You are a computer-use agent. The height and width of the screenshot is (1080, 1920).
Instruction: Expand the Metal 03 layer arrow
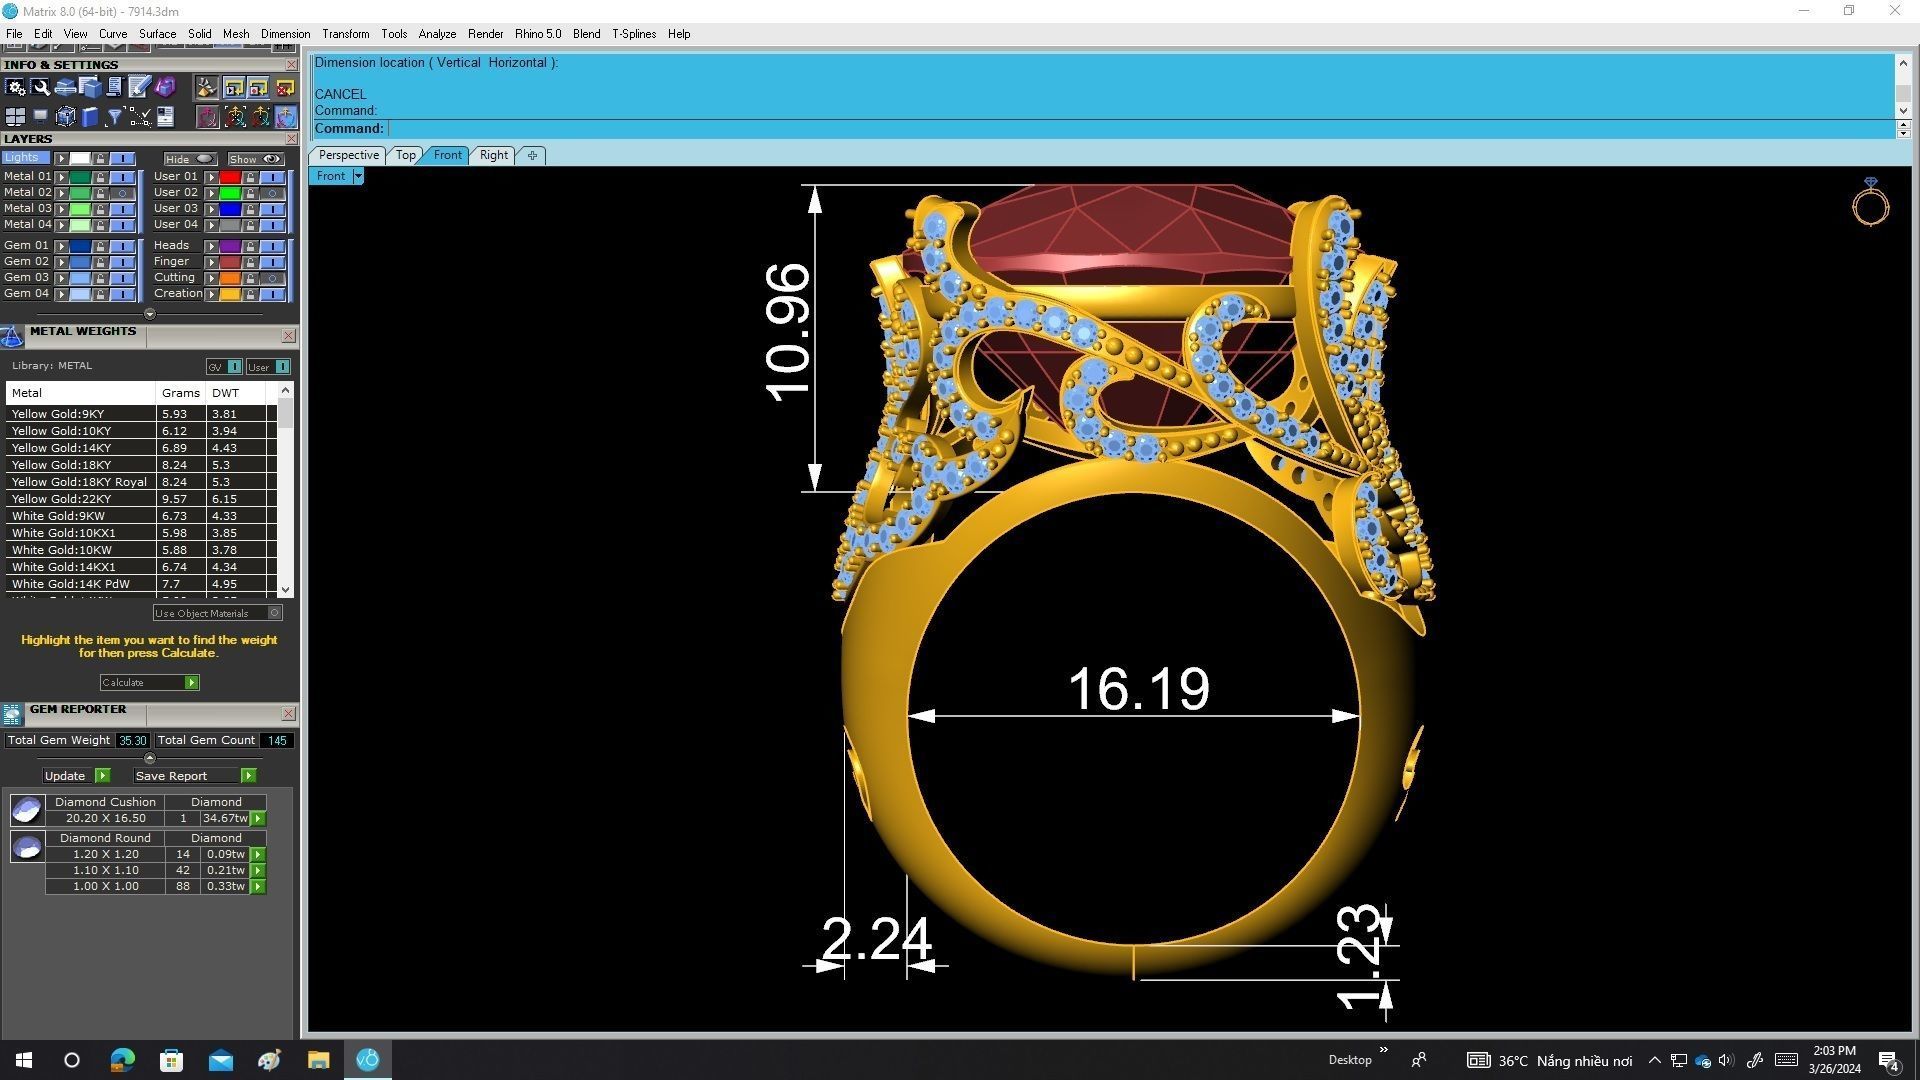61,209
